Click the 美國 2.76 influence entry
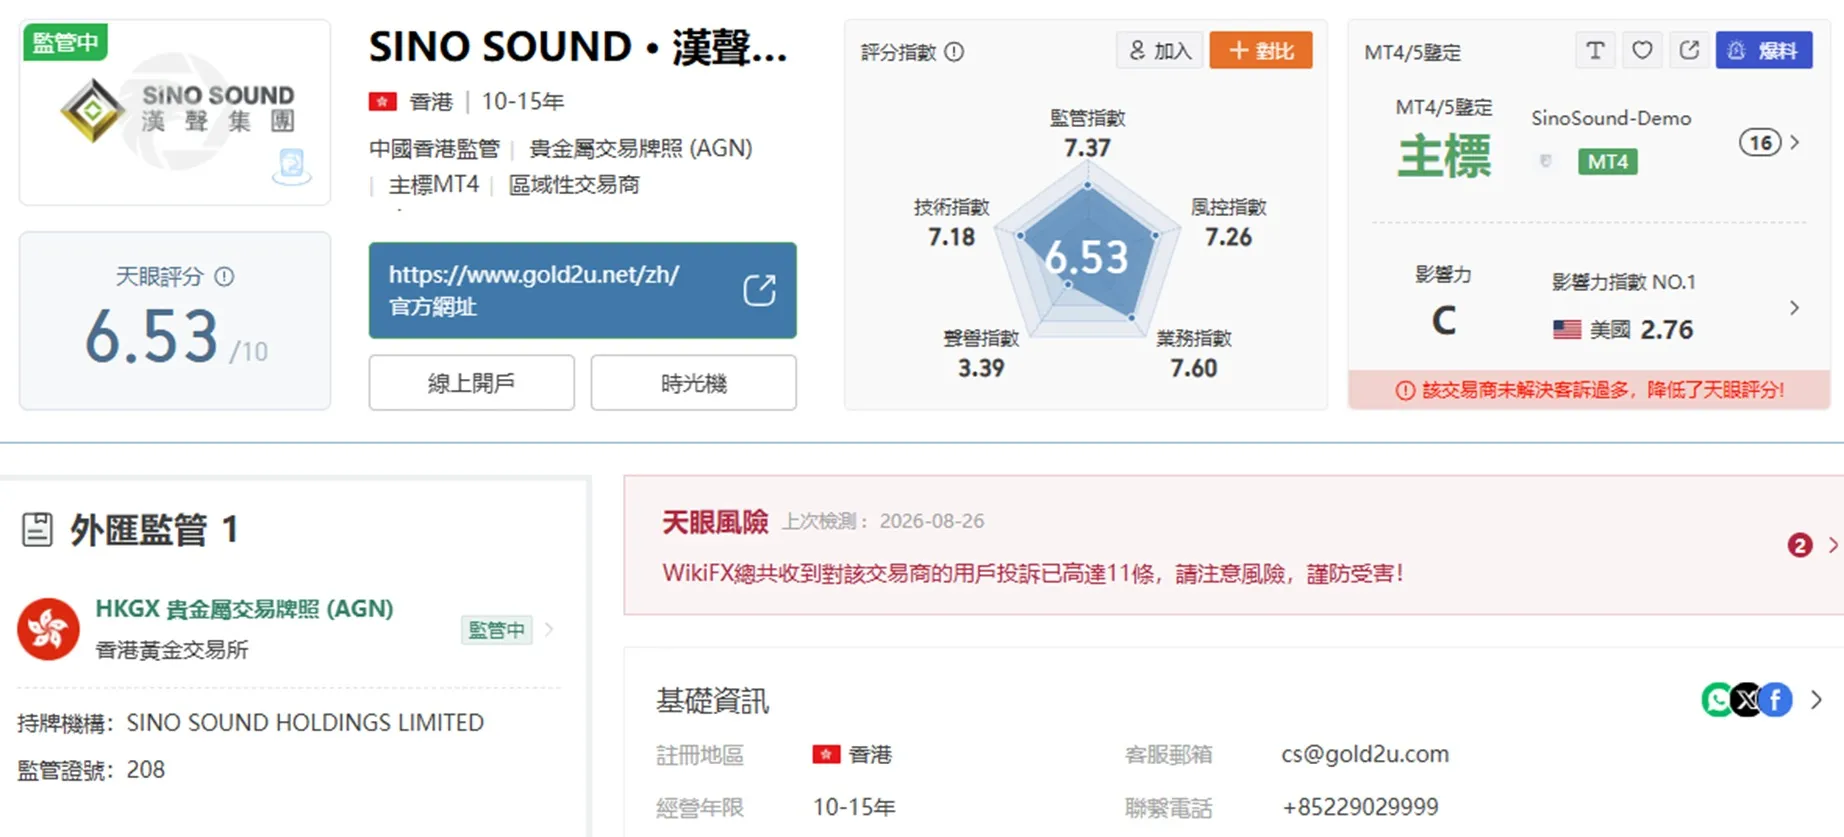The height and width of the screenshot is (837, 1844). tap(1623, 329)
